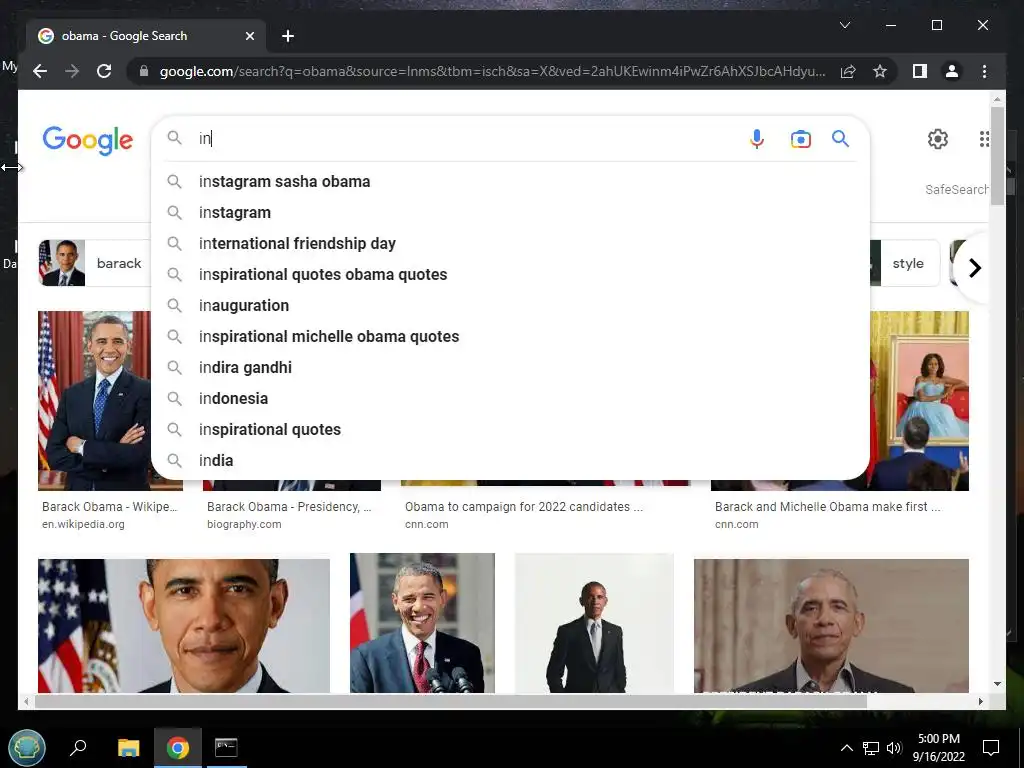Click the voice search microphone icon

pos(756,138)
